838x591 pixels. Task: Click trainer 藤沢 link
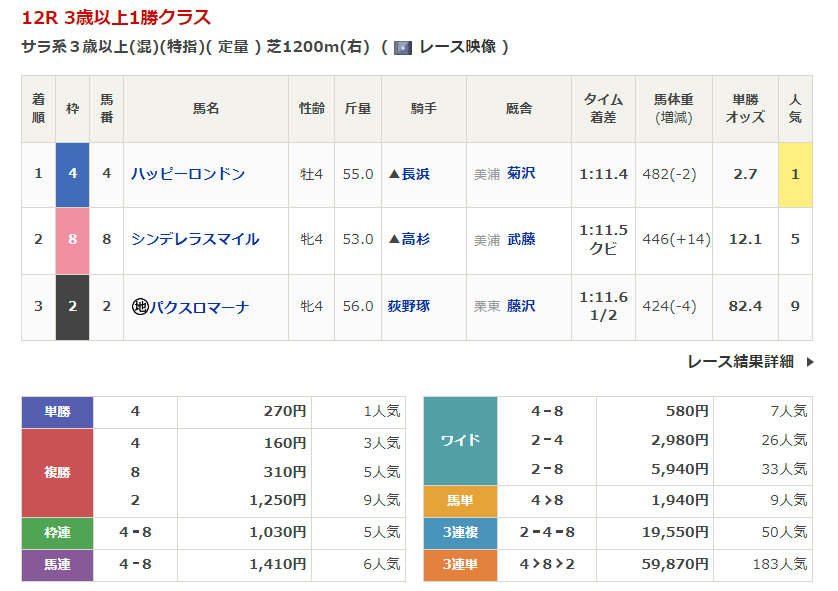[x=521, y=306]
